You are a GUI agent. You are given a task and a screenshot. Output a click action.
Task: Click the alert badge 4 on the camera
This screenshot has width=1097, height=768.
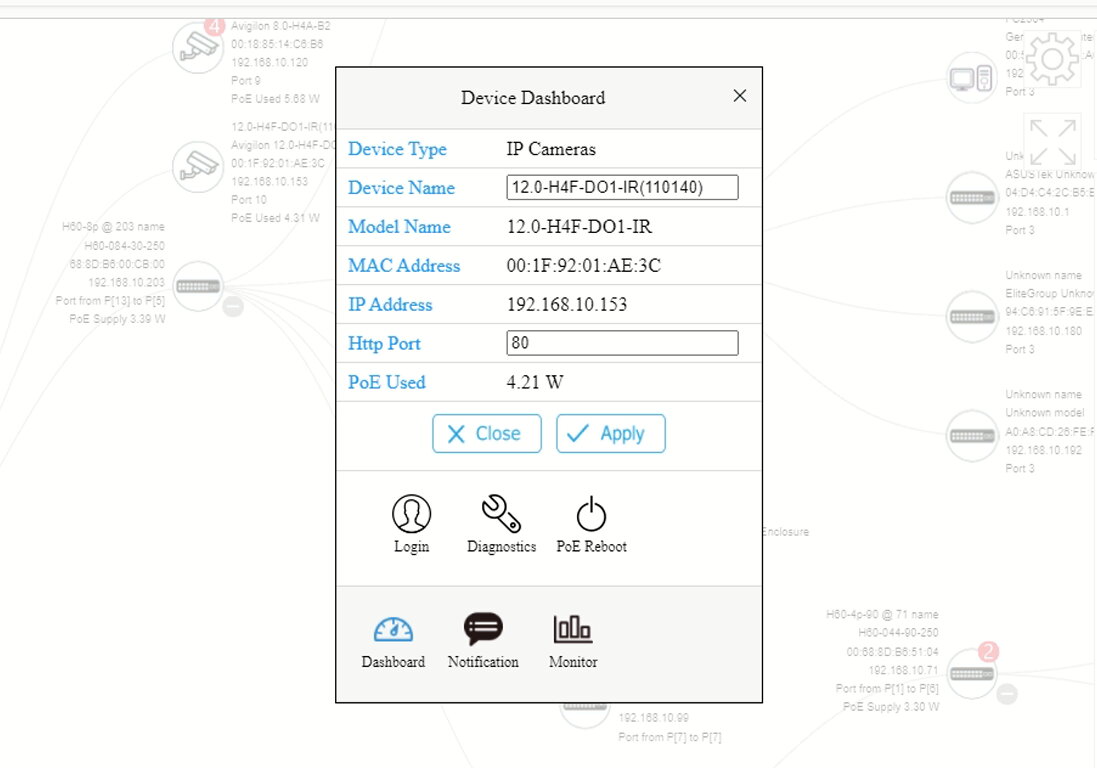(x=214, y=27)
